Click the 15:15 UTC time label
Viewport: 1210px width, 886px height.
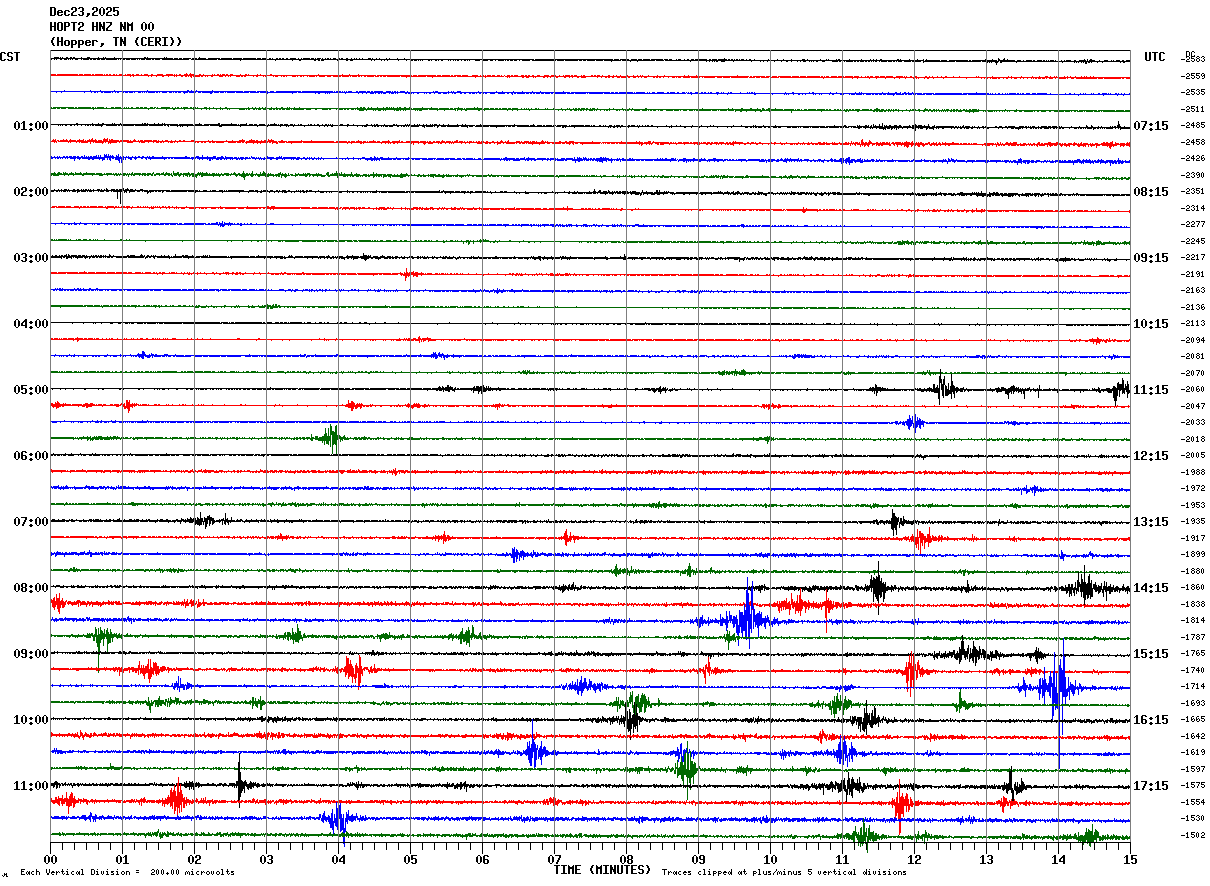point(1151,654)
